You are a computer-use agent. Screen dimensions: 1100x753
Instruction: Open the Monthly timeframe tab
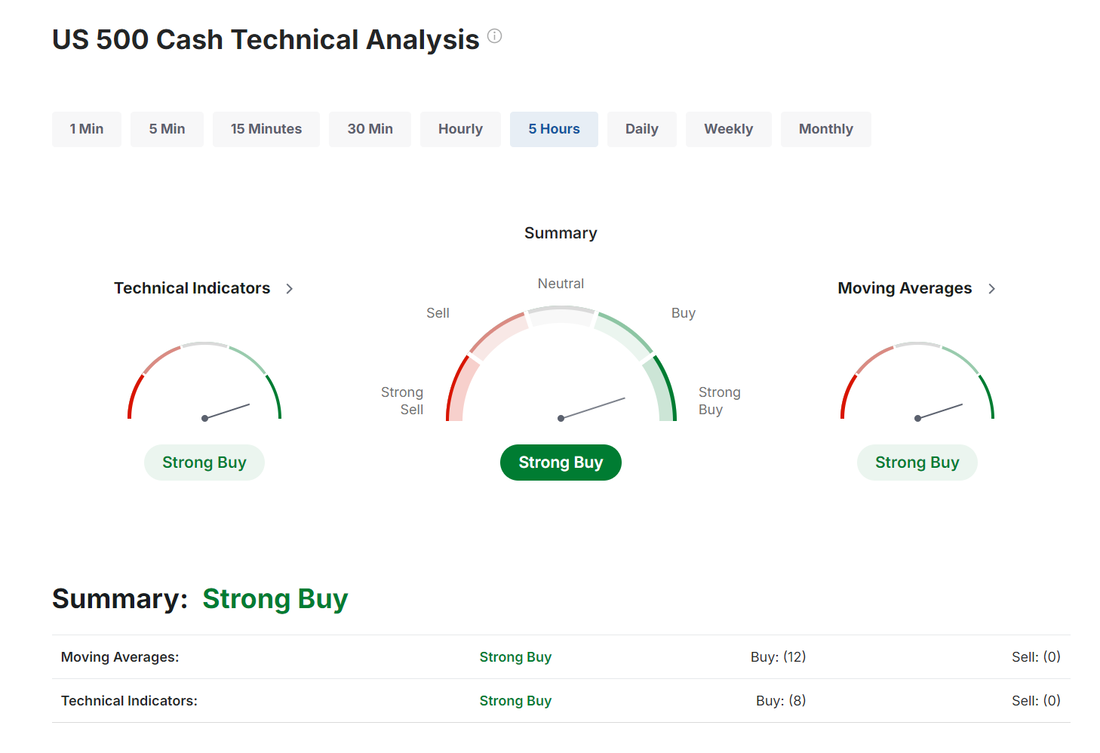tap(826, 129)
